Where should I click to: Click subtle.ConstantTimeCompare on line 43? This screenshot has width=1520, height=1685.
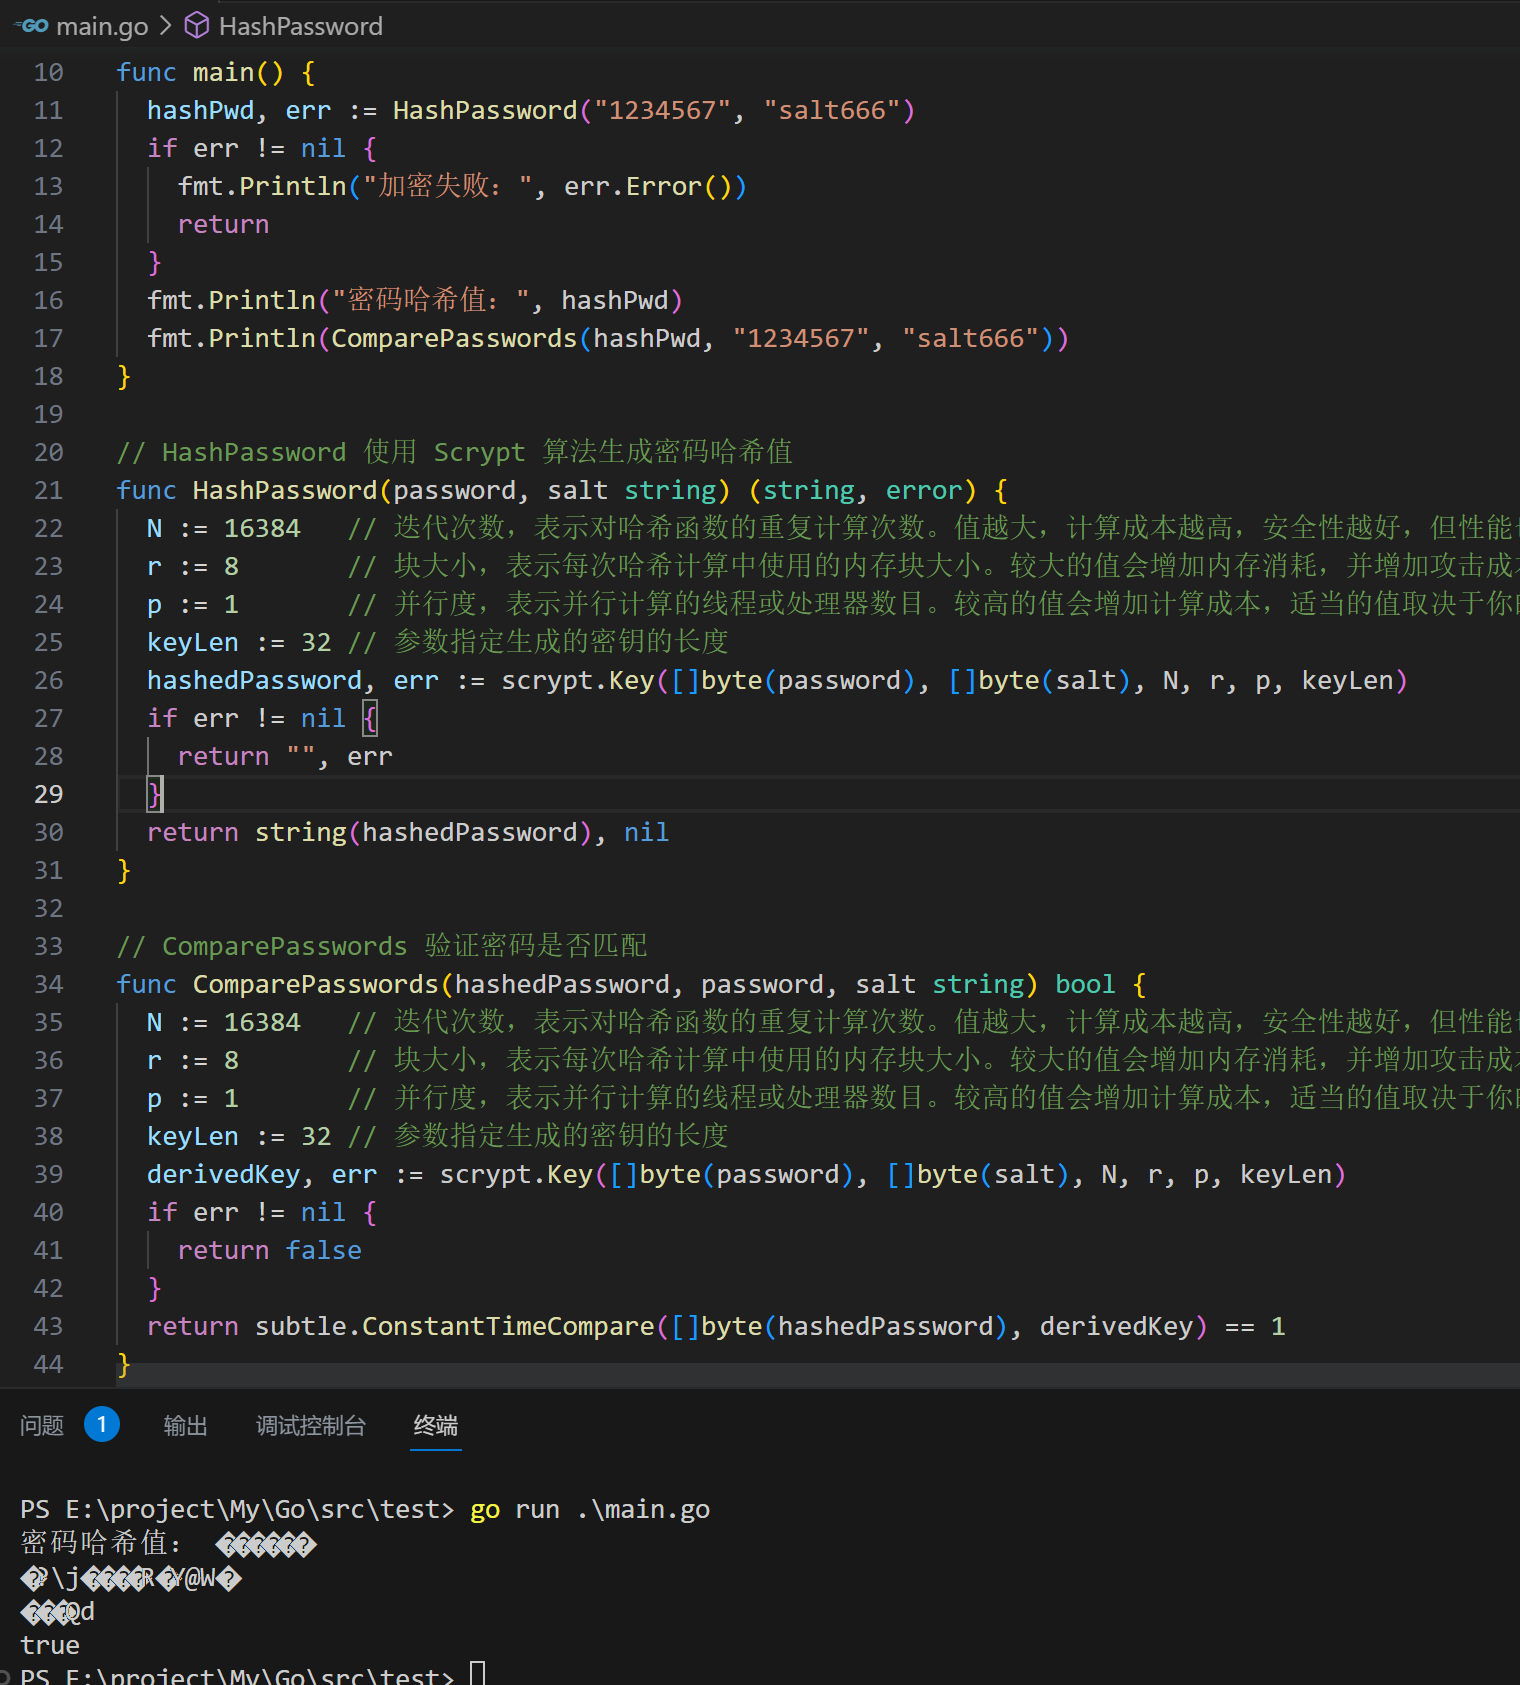tap(454, 1326)
